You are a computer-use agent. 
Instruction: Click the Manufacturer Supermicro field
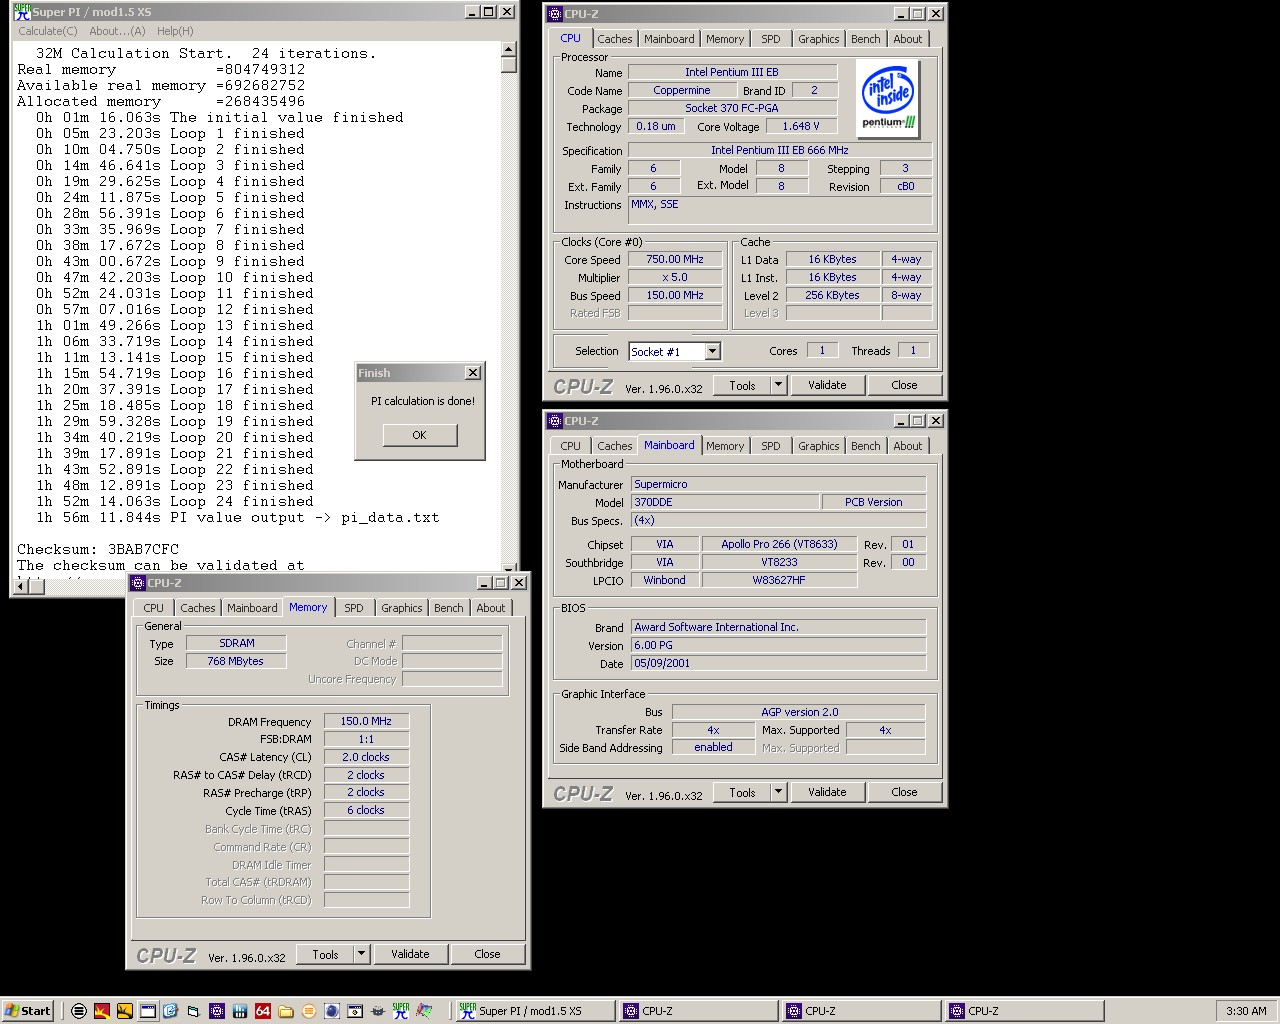coord(778,484)
